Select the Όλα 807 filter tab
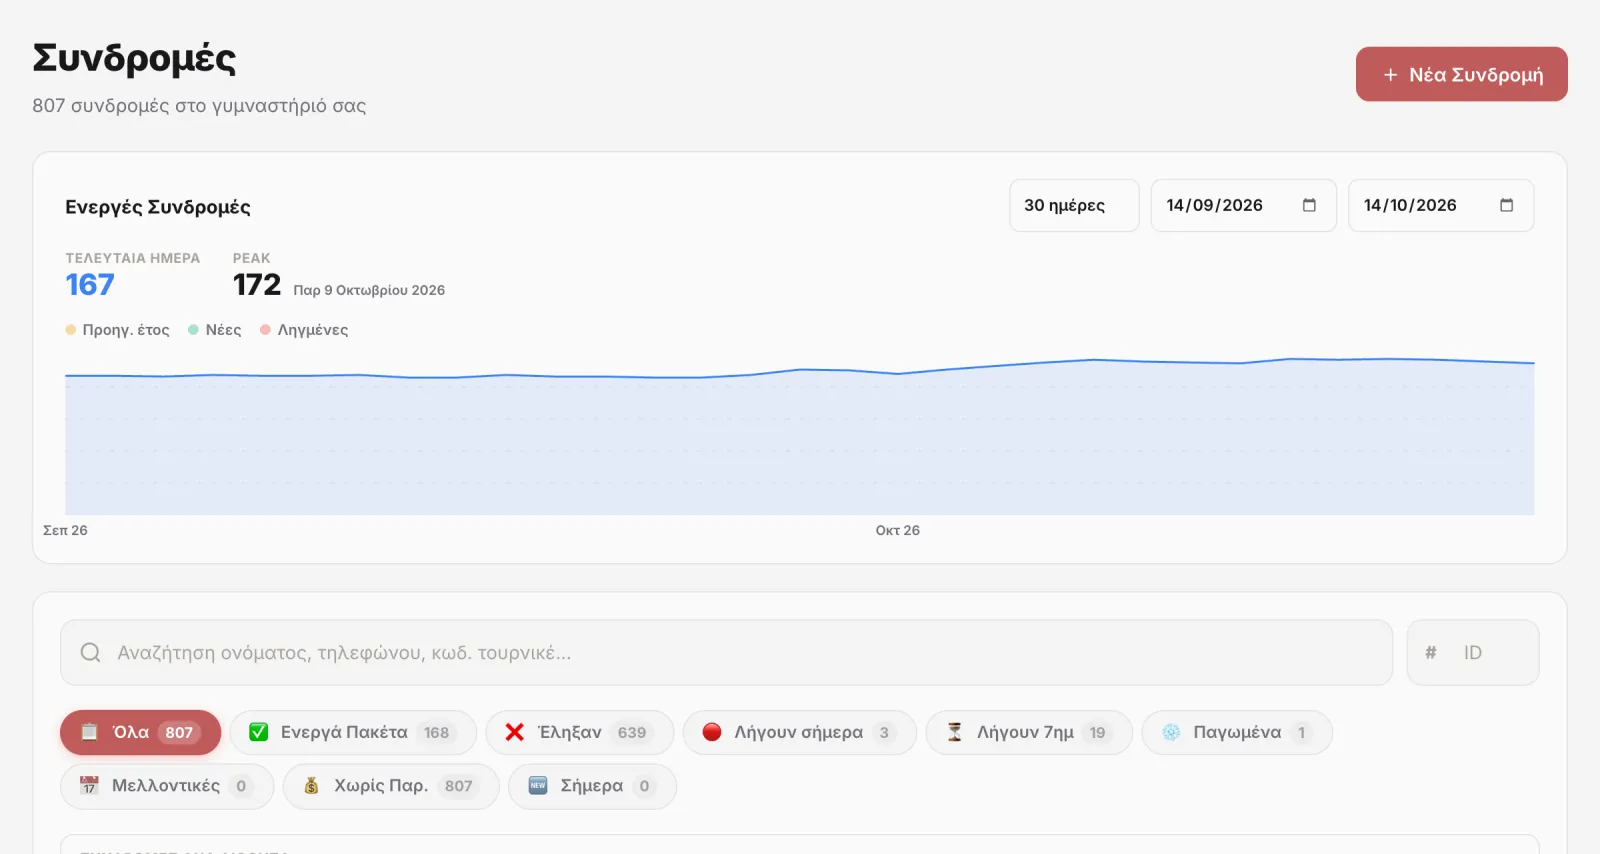The height and width of the screenshot is (854, 1600). click(140, 732)
